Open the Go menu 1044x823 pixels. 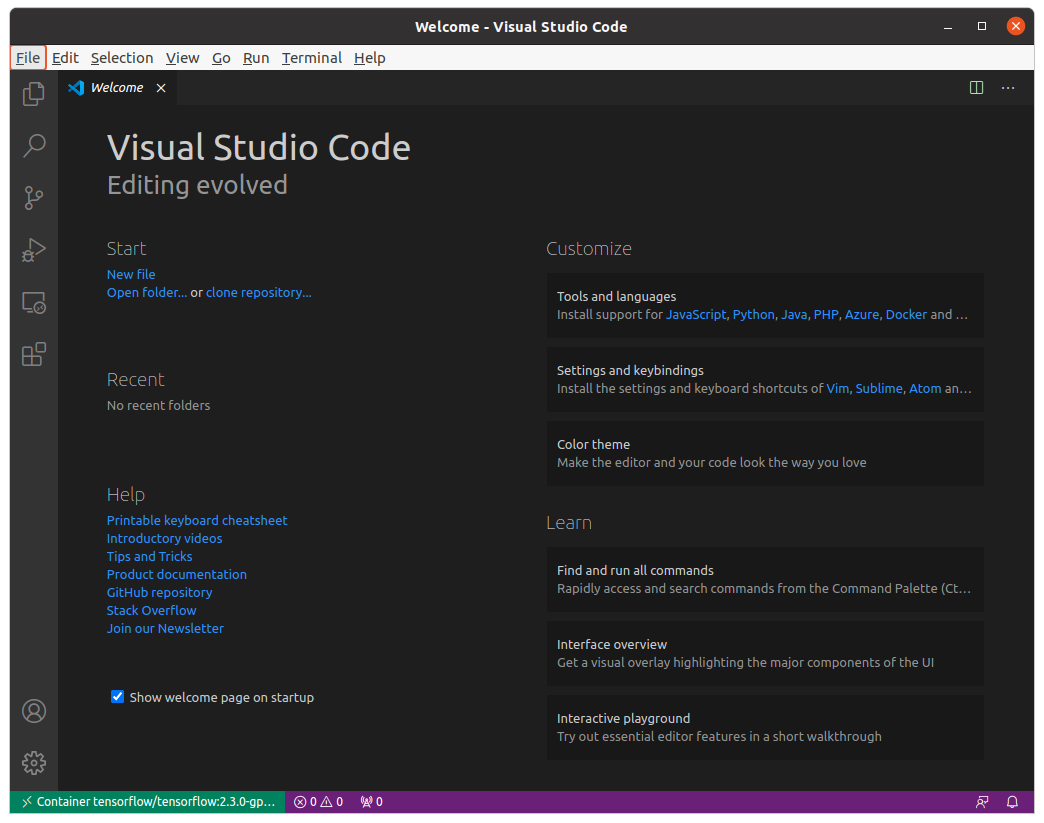(221, 58)
